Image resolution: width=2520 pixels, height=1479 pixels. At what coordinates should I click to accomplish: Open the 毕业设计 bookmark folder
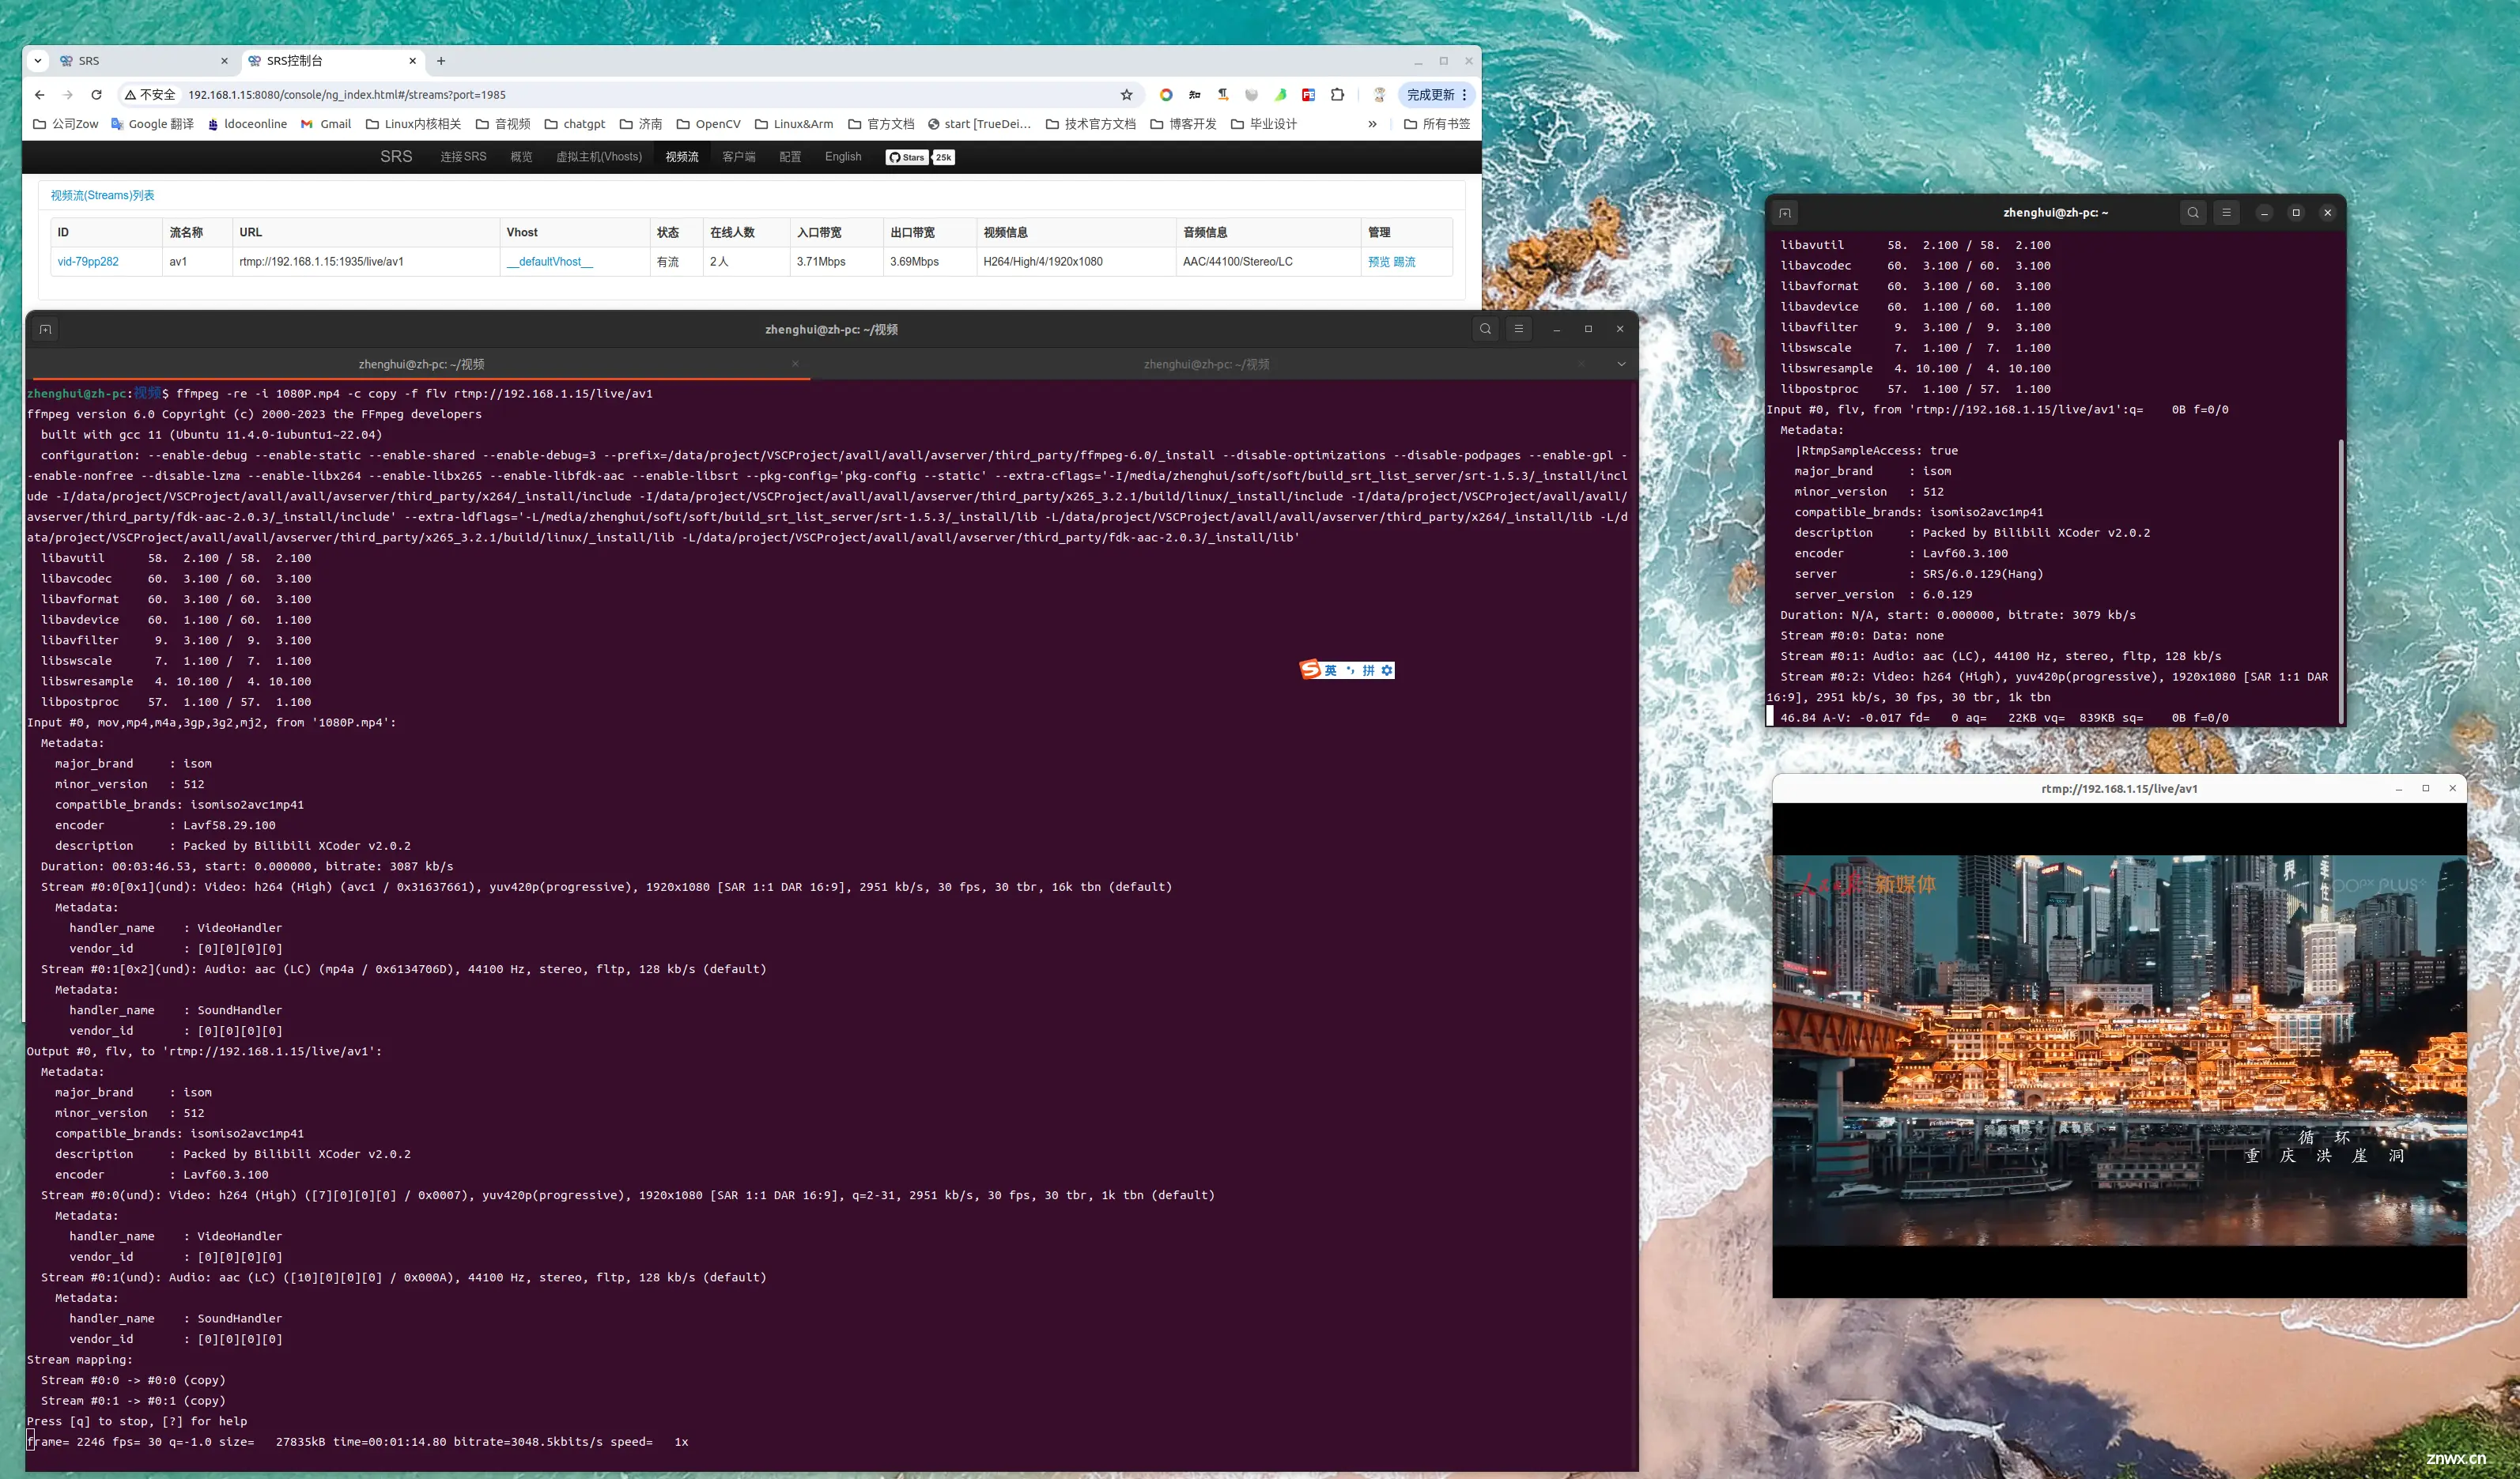[x=1263, y=124]
